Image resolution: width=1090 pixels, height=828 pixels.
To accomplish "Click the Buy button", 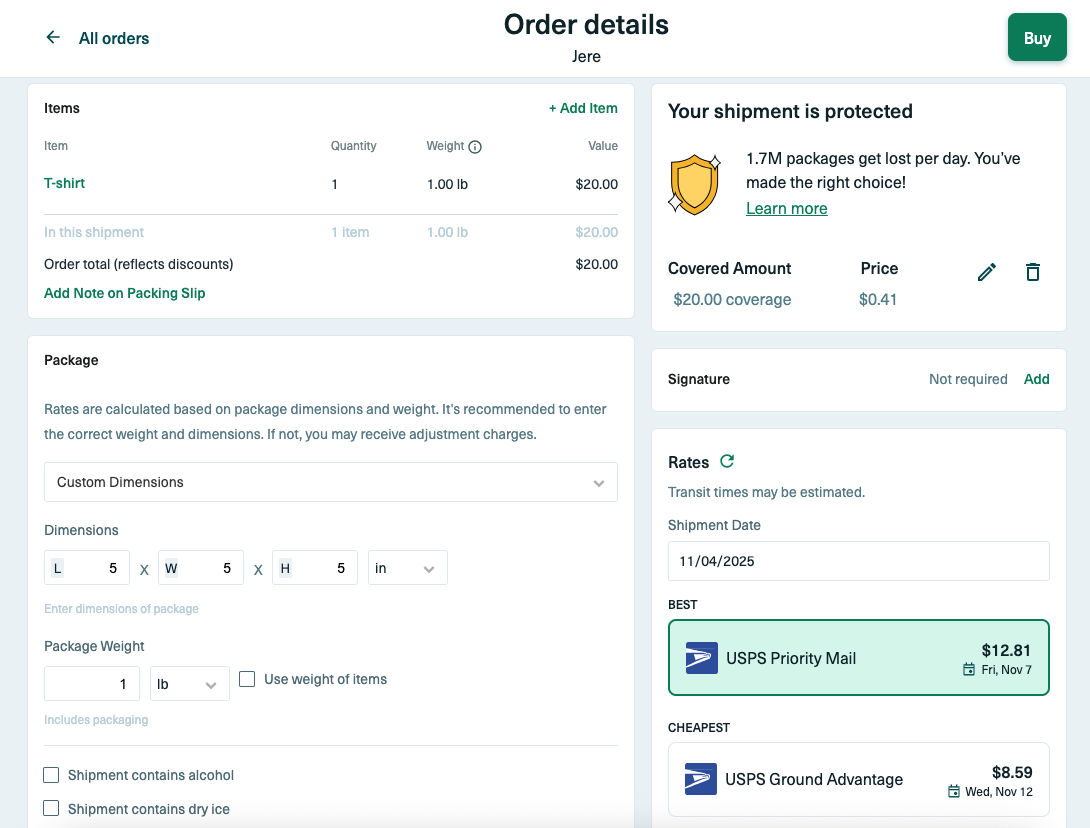I will (1036, 38).
